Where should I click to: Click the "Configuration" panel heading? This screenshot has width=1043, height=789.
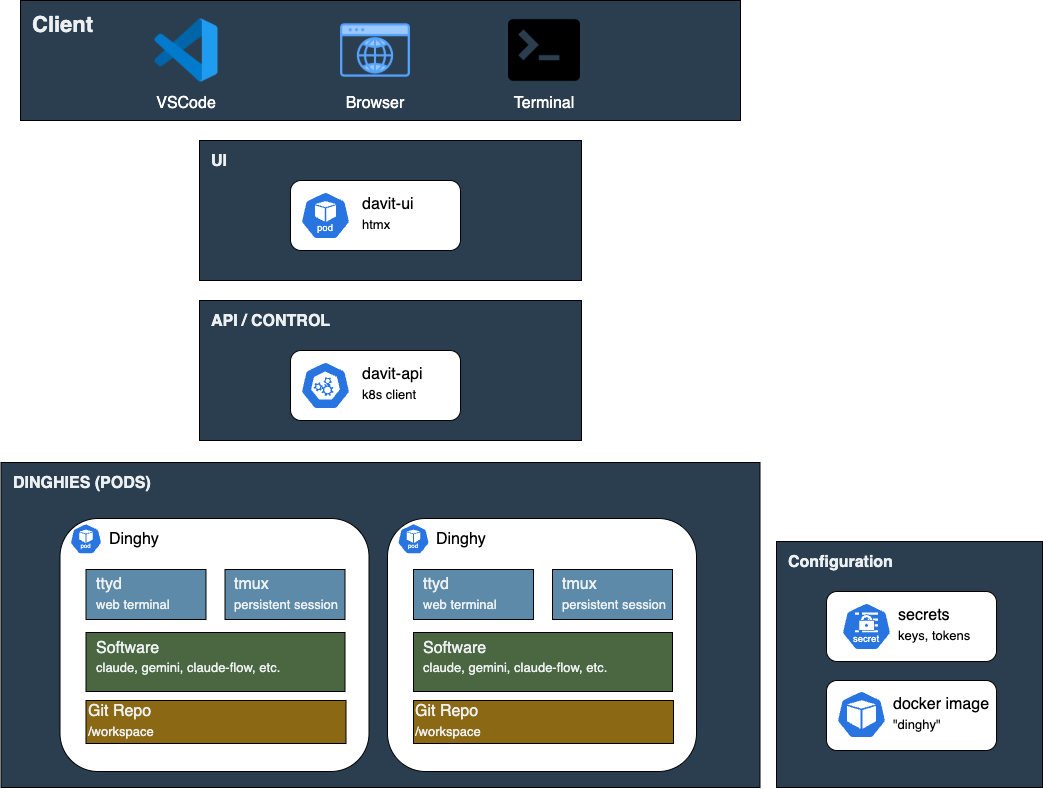point(840,562)
